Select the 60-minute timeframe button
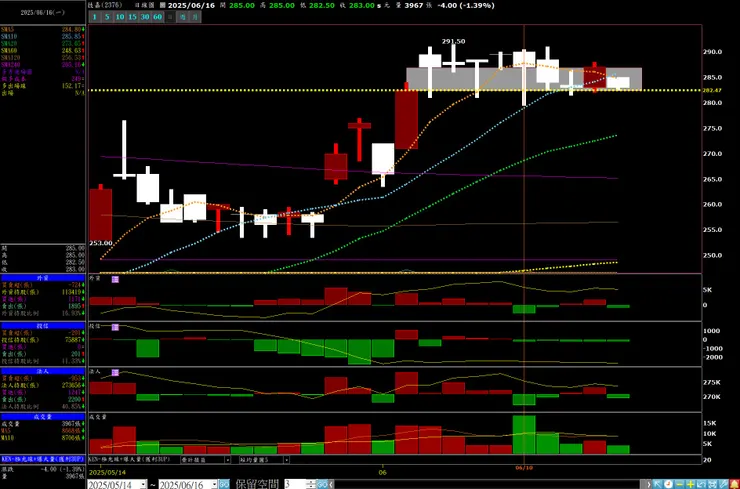The height and width of the screenshot is (489, 740). point(158,17)
